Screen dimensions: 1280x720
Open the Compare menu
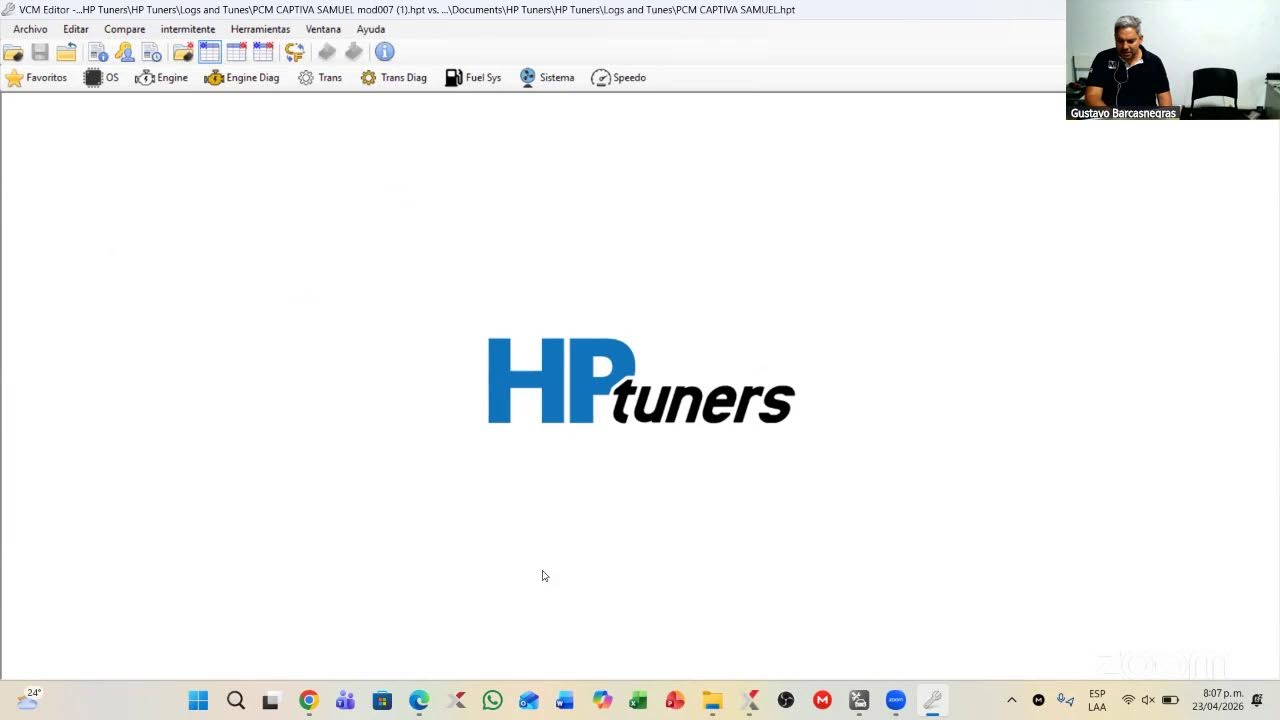(x=124, y=29)
